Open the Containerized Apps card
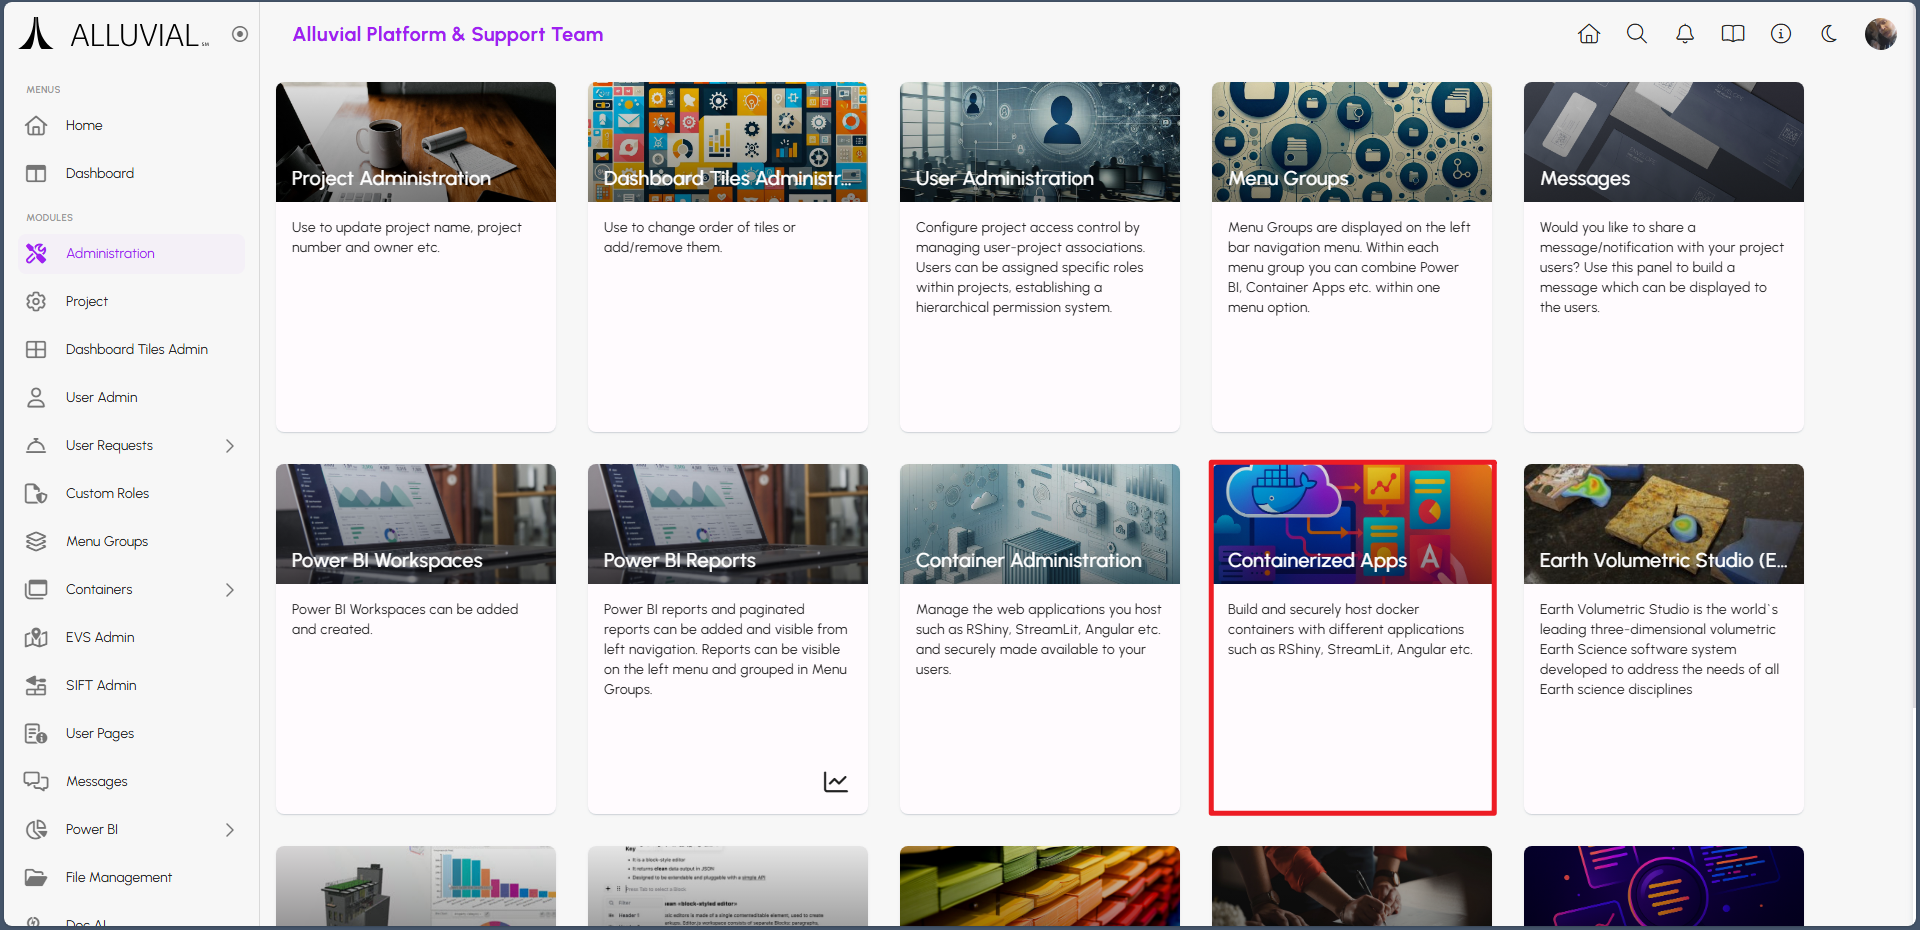Screen dimensions: 1920x930 click(1351, 637)
